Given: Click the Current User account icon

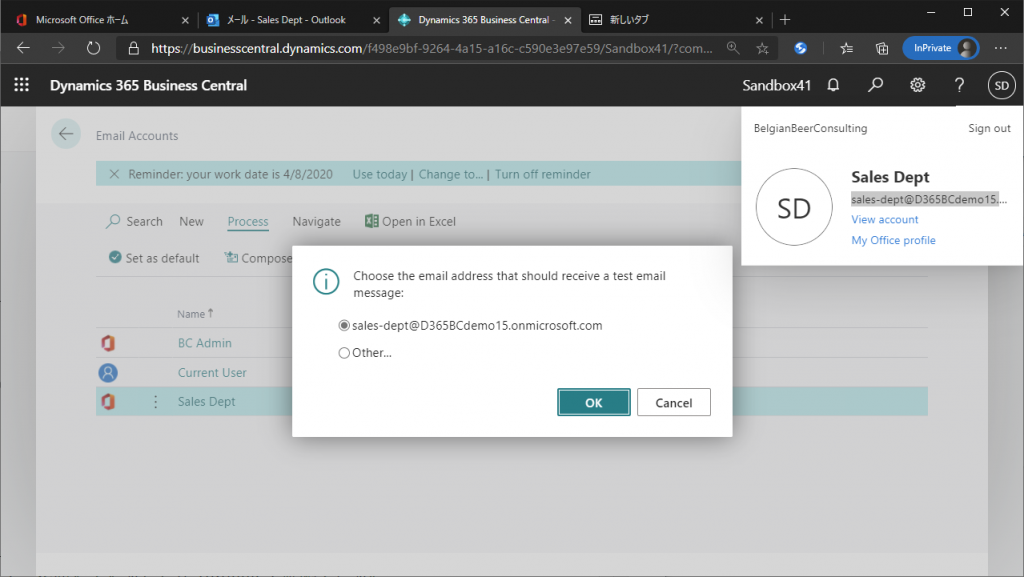Looking at the screenshot, I should pyautogui.click(x=108, y=373).
